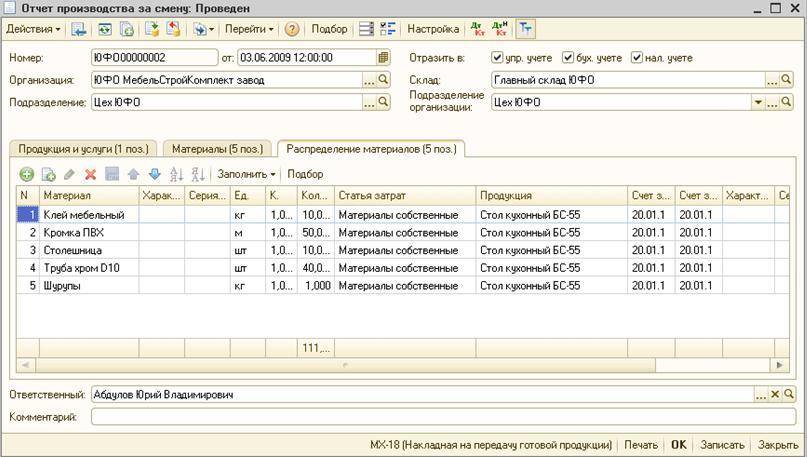Click the red delete row icon
This screenshot has height=457, width=807.
pos(90,174)
